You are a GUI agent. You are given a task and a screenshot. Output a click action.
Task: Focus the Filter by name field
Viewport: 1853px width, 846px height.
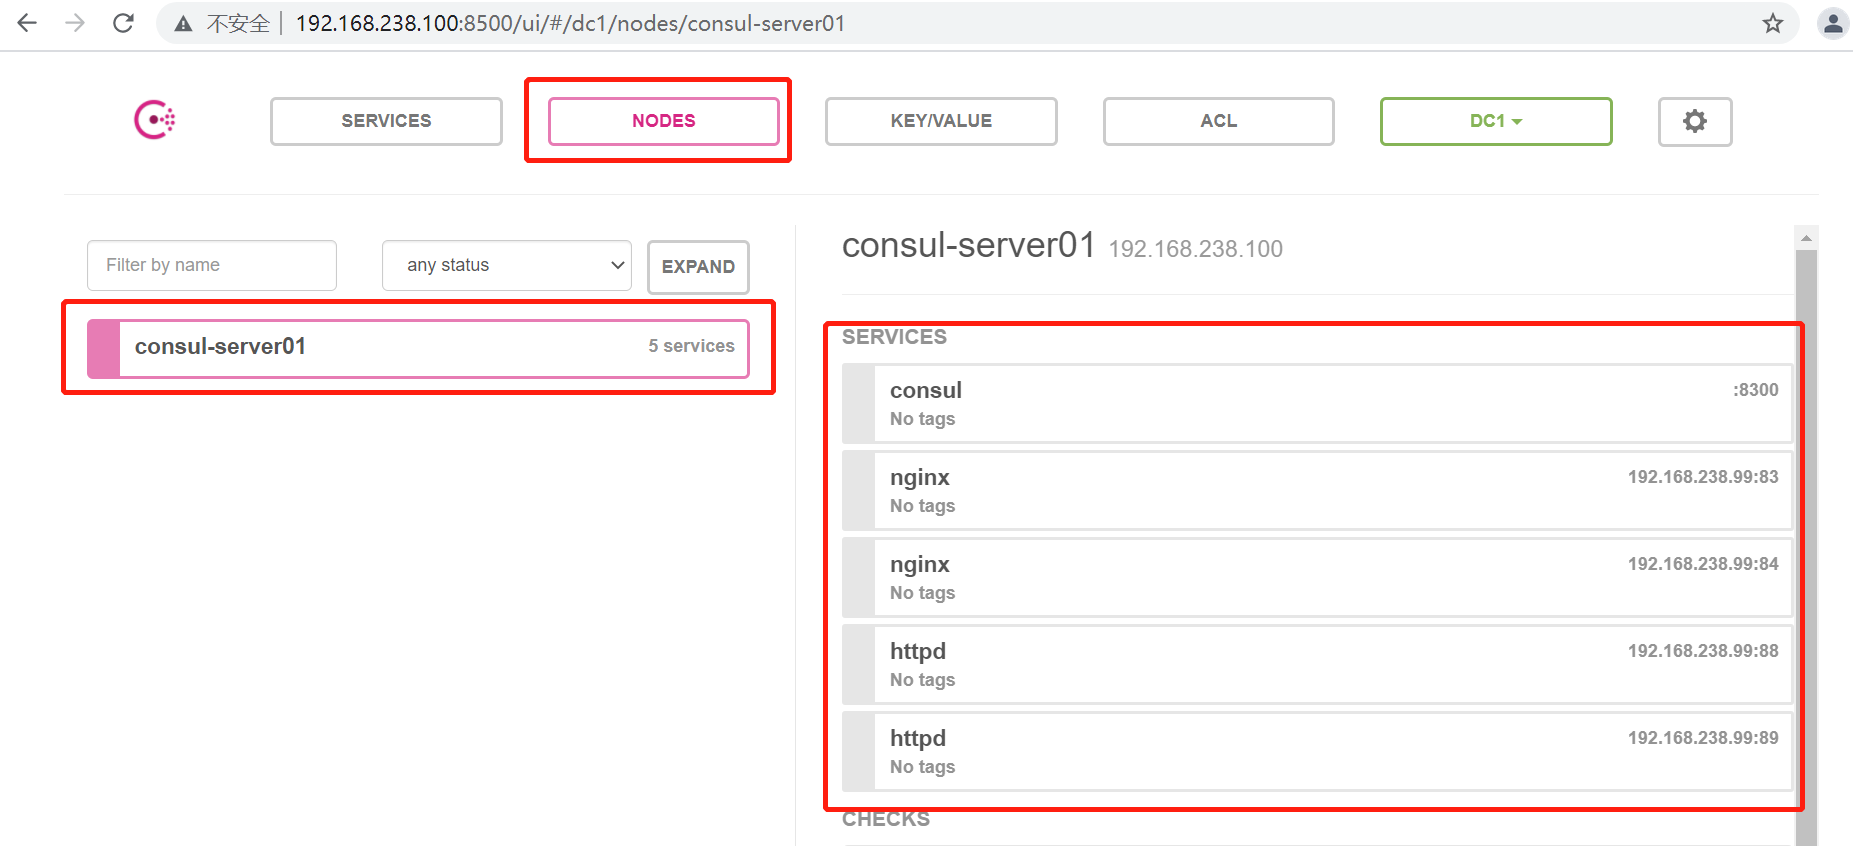pyautogui.click(x=212, y=265)
